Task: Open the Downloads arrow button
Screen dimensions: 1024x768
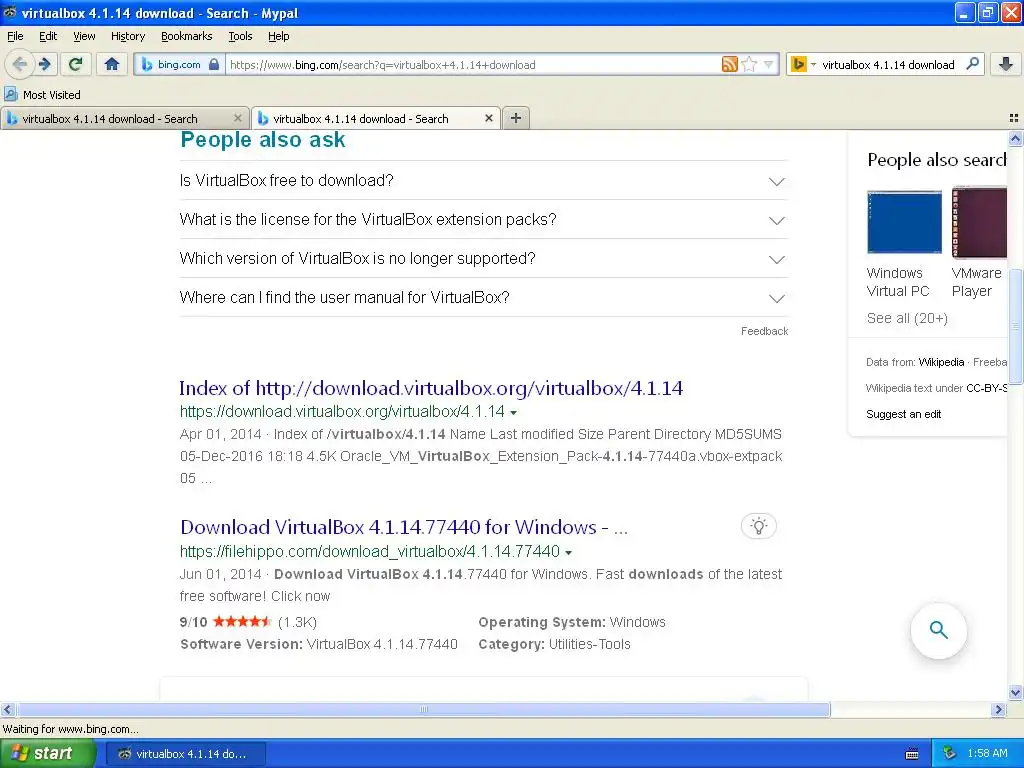Action: click(1006, 64)
